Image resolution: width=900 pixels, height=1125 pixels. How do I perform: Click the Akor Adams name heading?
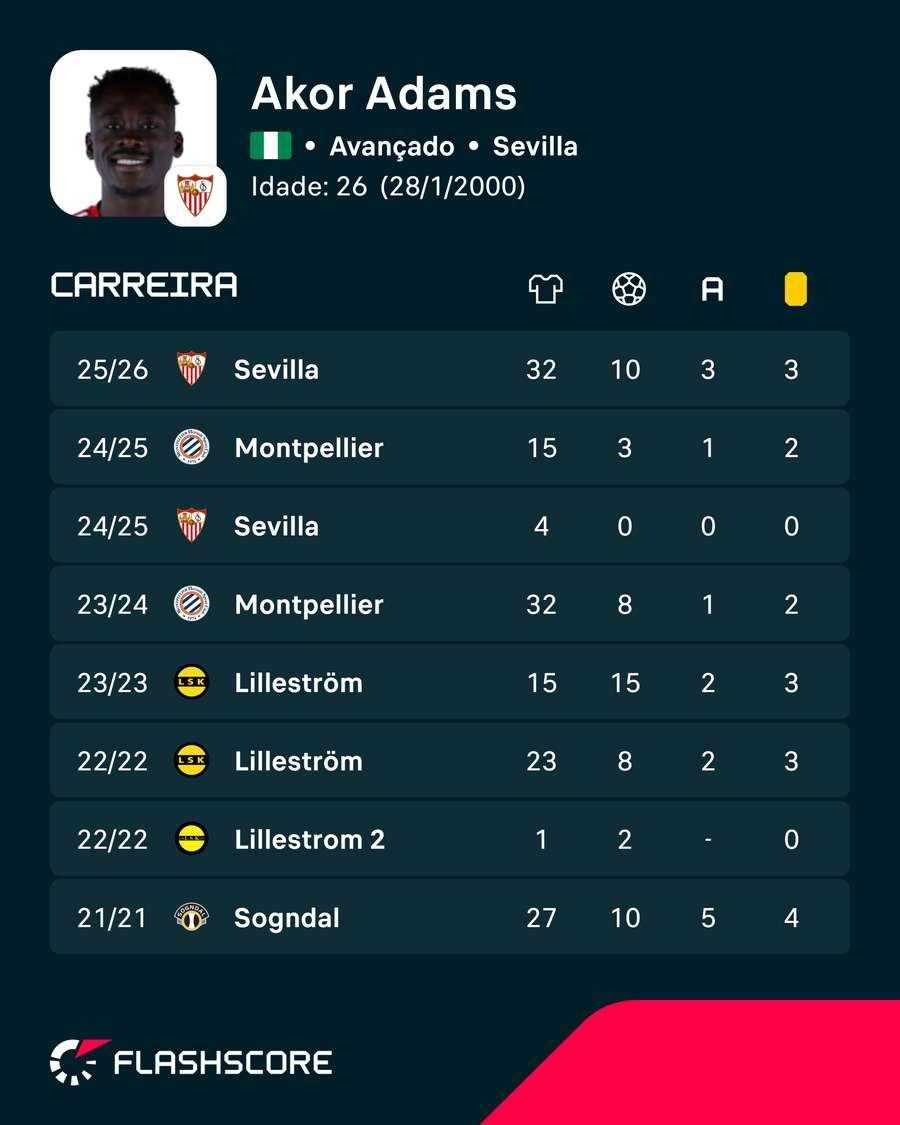click(384, 93)
